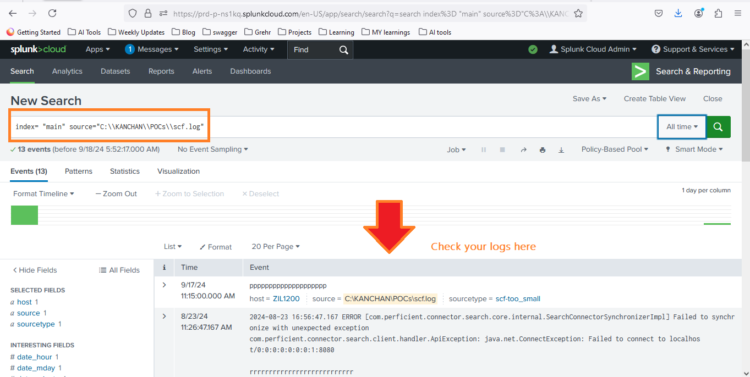750x377 pixels.
Task: Click the browser Back arrow
Action: point(13,13)
